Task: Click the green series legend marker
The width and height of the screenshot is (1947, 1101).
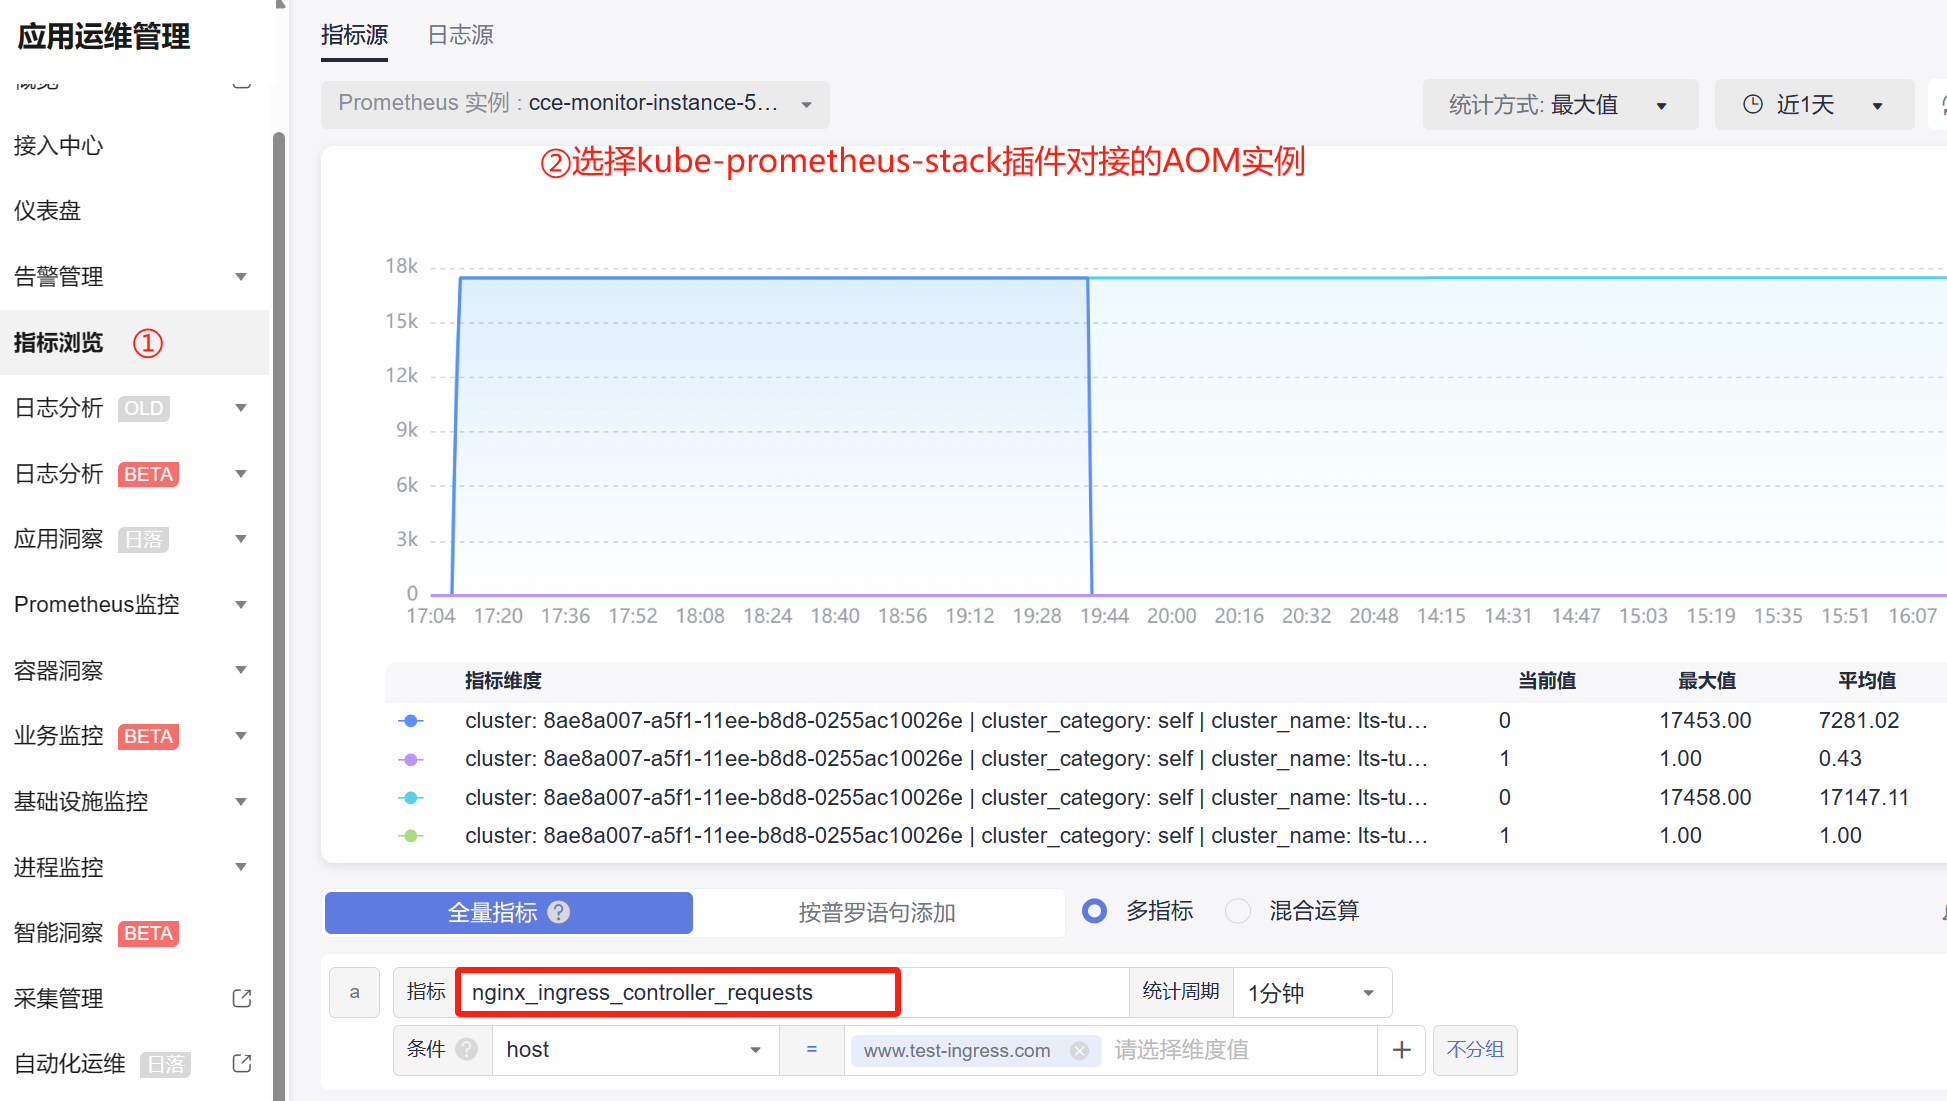Action: 411,836
